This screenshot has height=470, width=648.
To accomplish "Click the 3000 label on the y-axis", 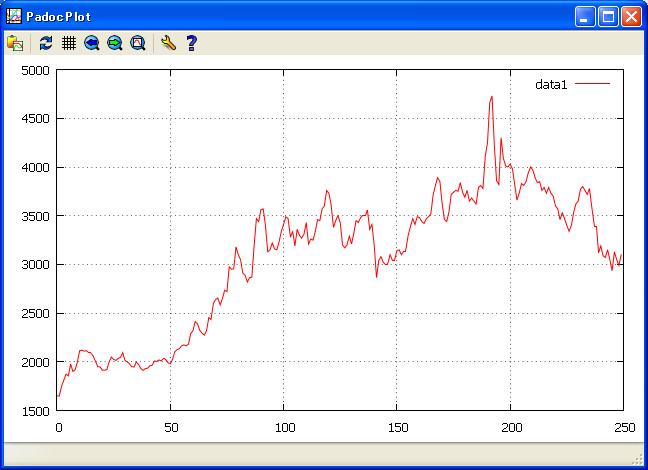I will [x=36, y=265].
